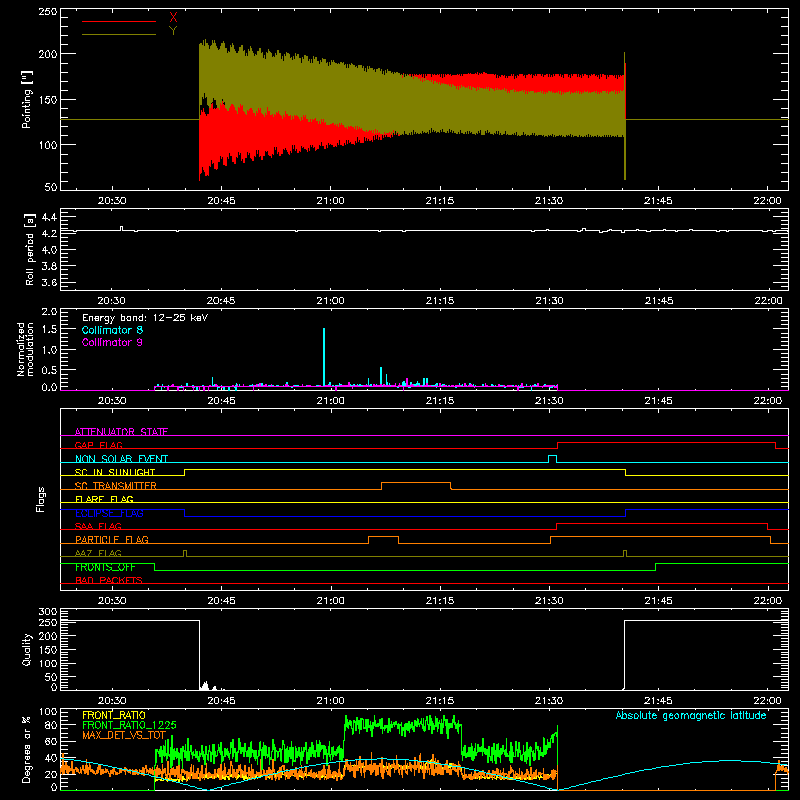Click the 21:00 label under Pointing plot
Image resolution: width=800 pixels, height=800 pixels.
[x=331, y=201]
